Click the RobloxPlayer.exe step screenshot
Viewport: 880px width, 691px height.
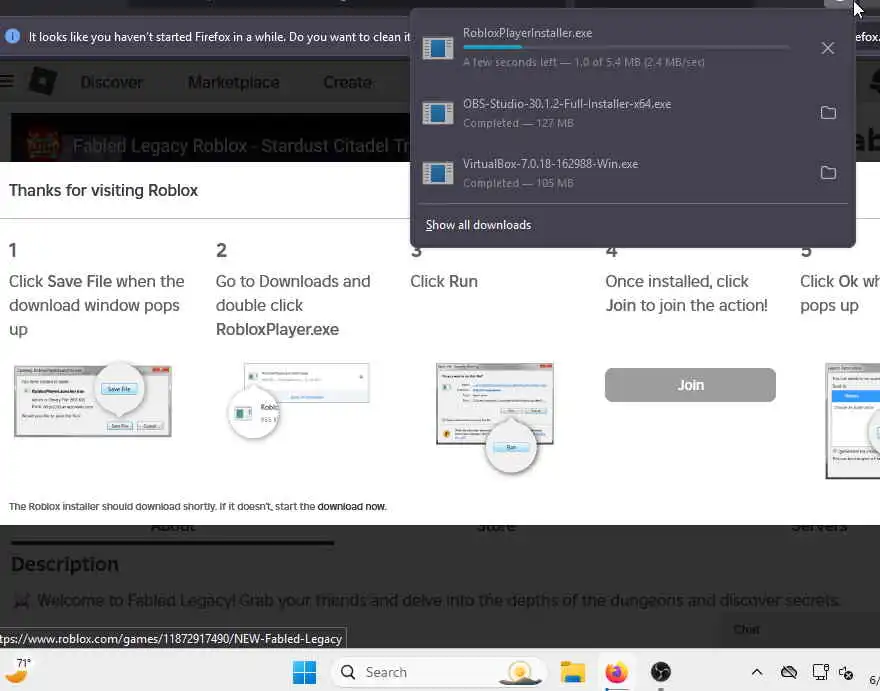[299, 400]
